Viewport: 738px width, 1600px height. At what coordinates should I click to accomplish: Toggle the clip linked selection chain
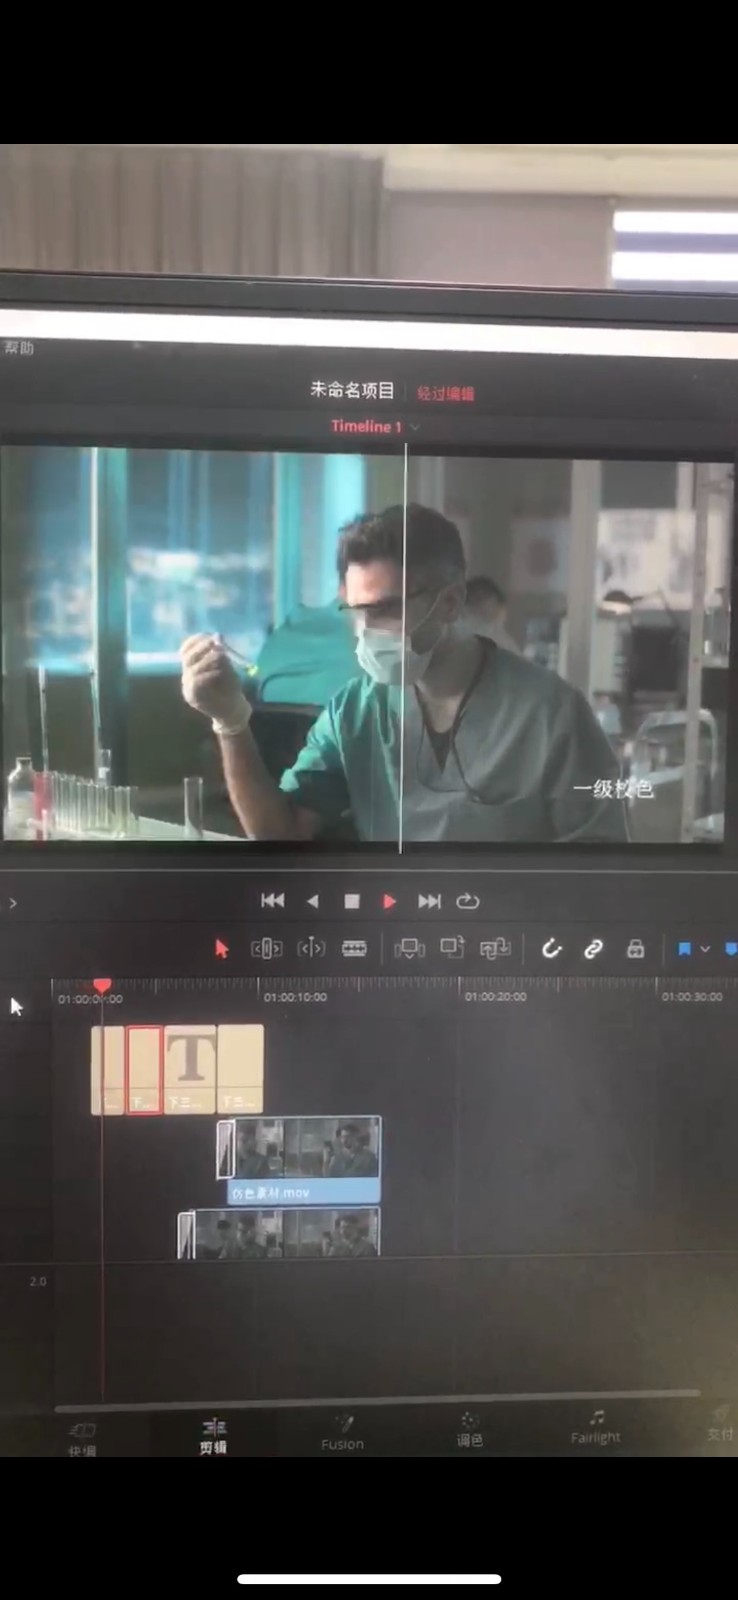[593, 948]
